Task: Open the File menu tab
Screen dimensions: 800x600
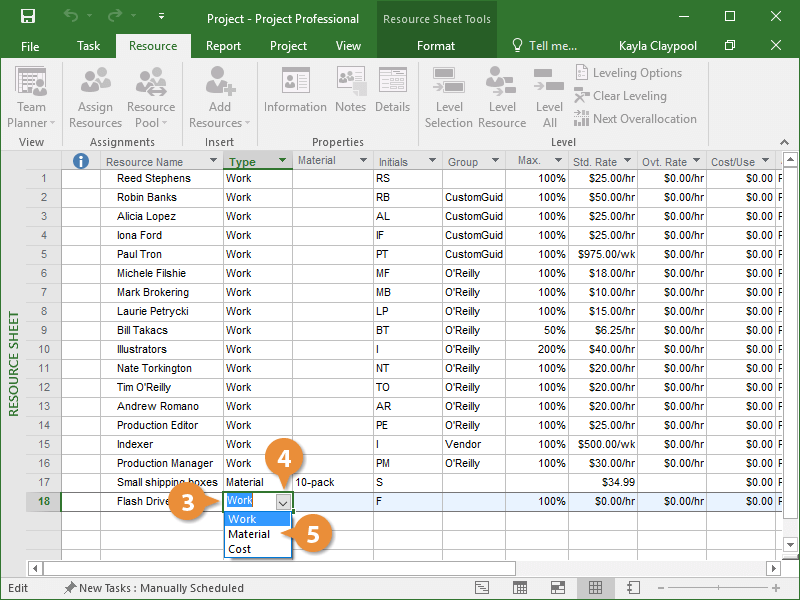Action: pos(30,46)
